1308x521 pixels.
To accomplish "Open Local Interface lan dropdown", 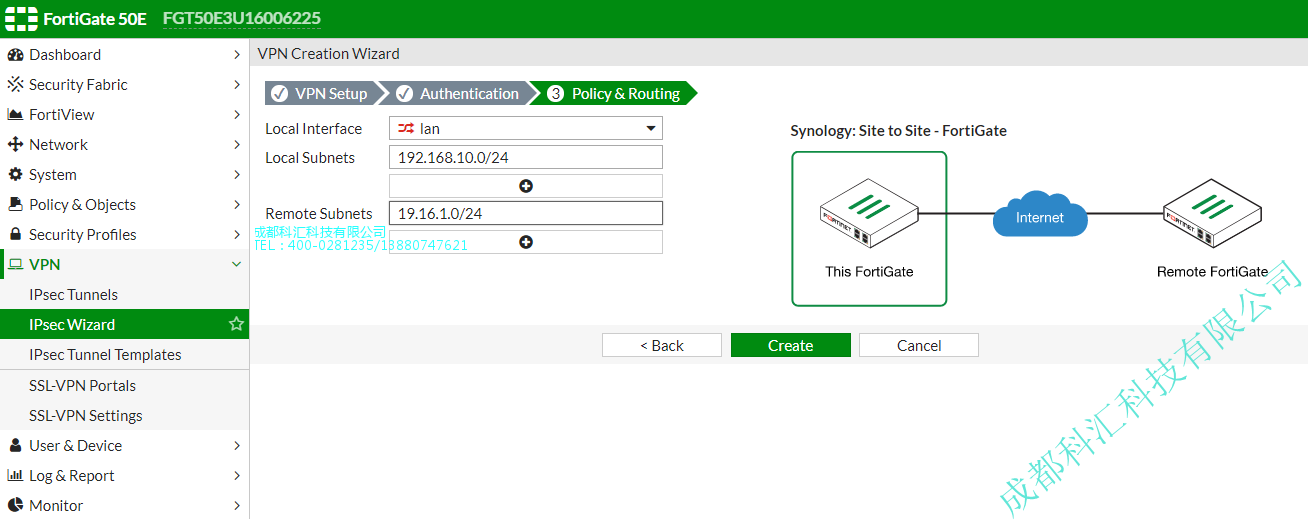I will click(x=526, y=128).
